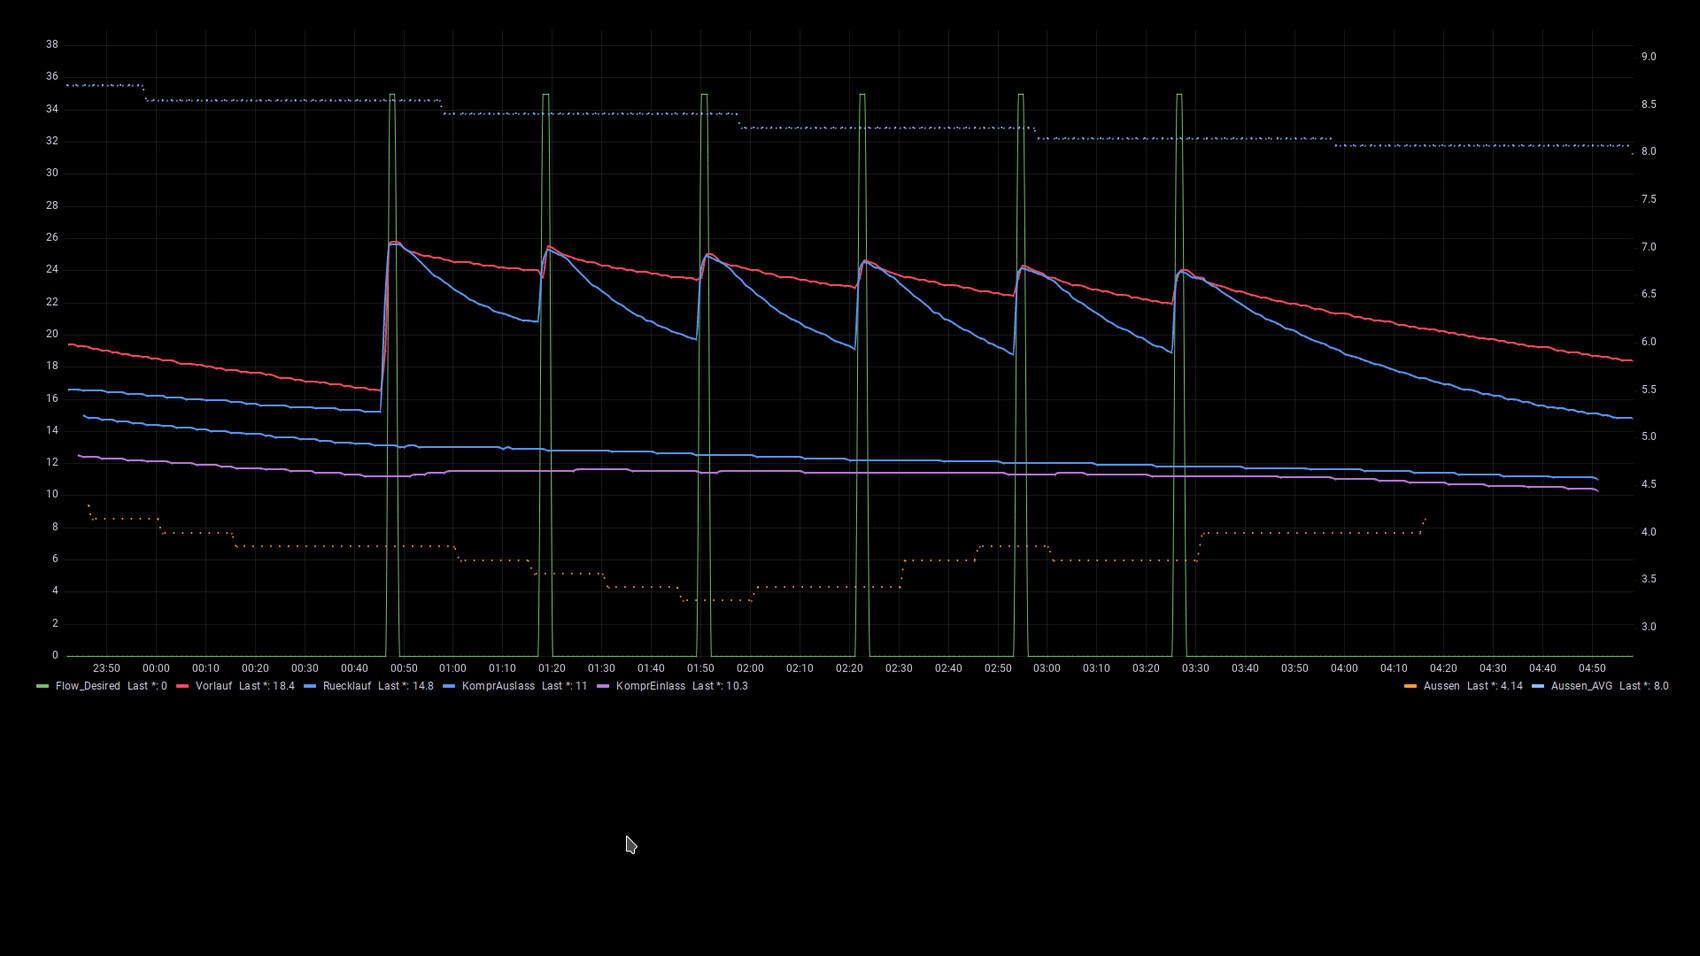Click the 23:50 time axis label

pos(106,668)
